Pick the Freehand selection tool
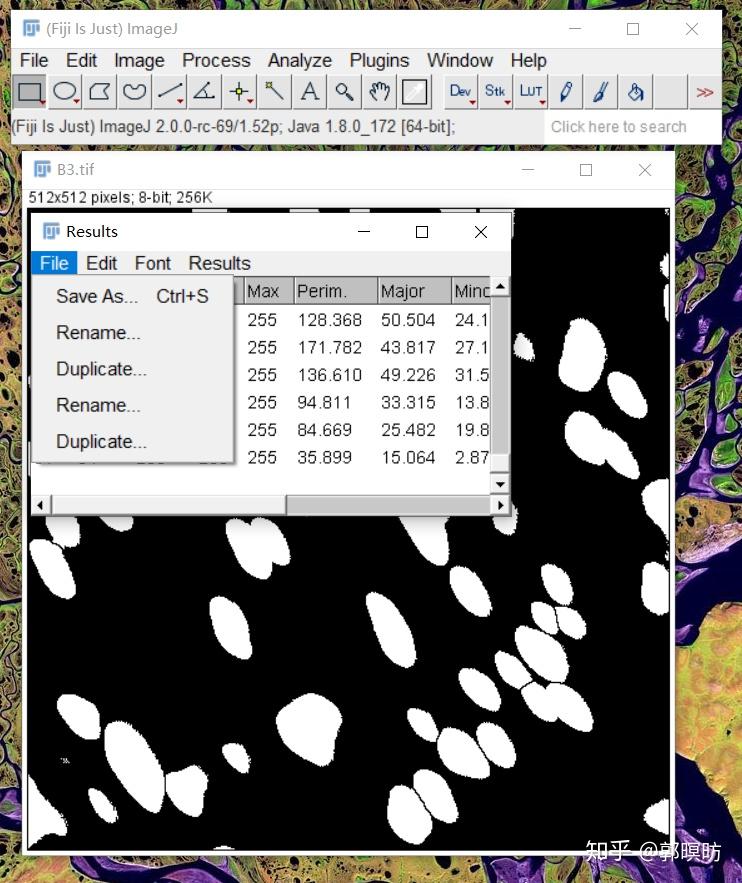The width and height of the screenshot is (742, 883). tap(134, 93)
